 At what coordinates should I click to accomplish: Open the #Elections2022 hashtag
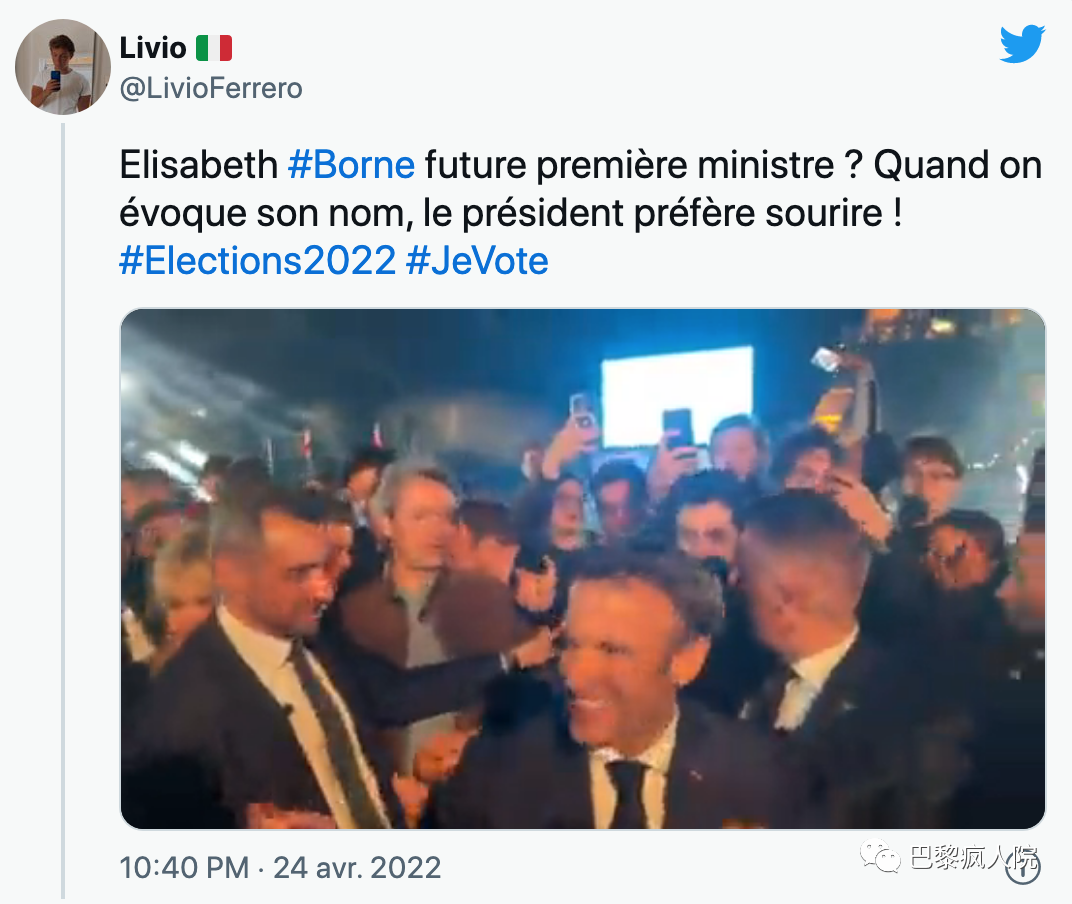point(257,261)
